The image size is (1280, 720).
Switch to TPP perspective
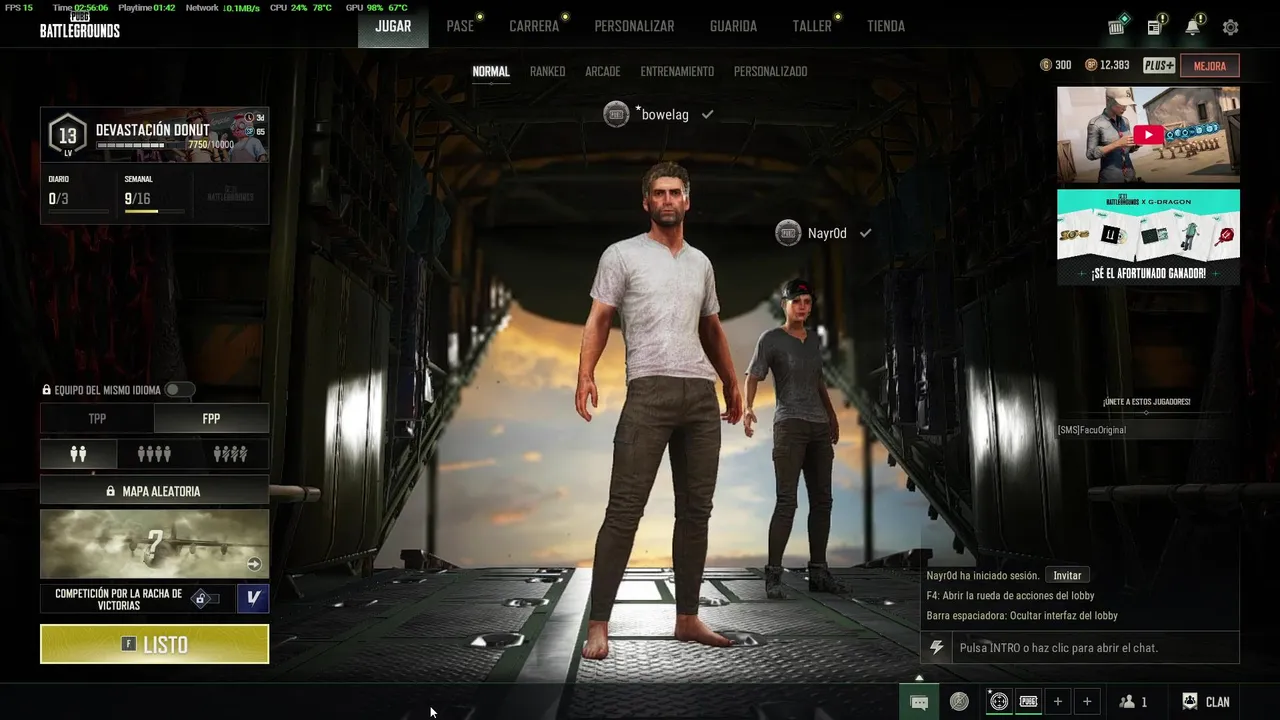point(97,419)
